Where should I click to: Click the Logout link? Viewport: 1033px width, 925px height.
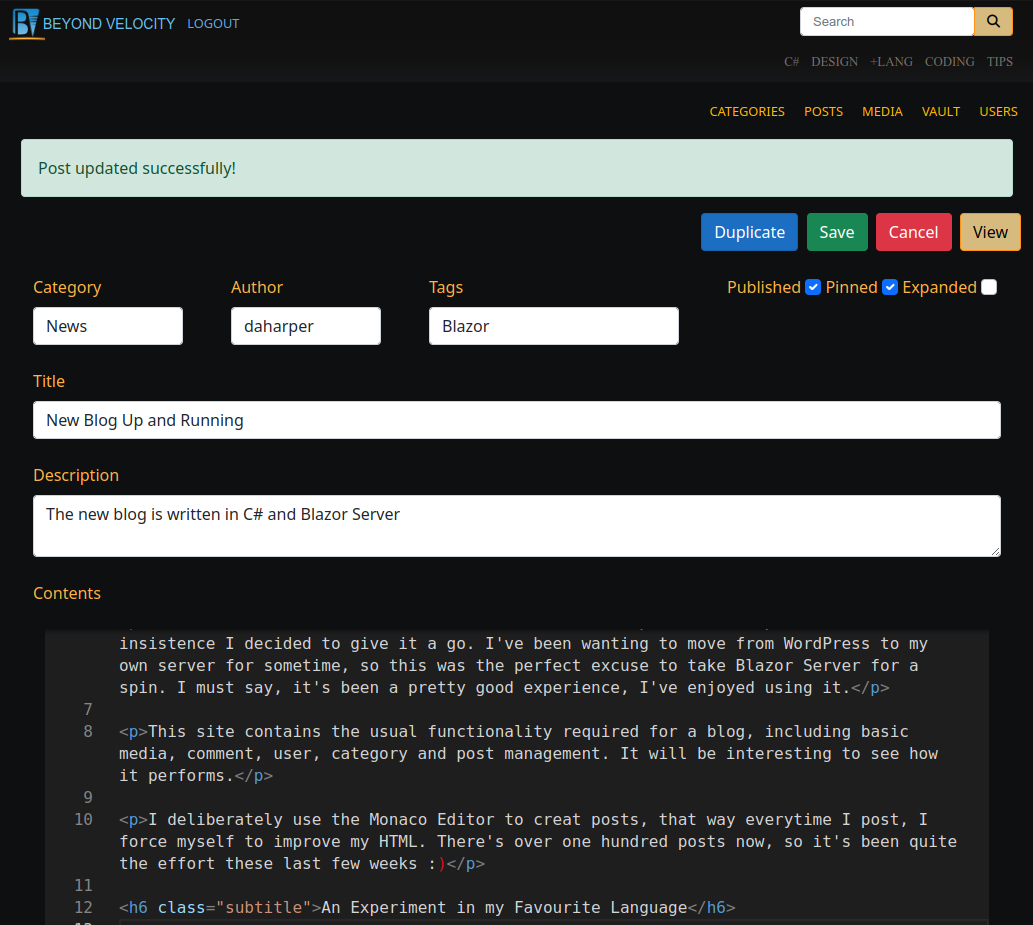tap(213, 24)
